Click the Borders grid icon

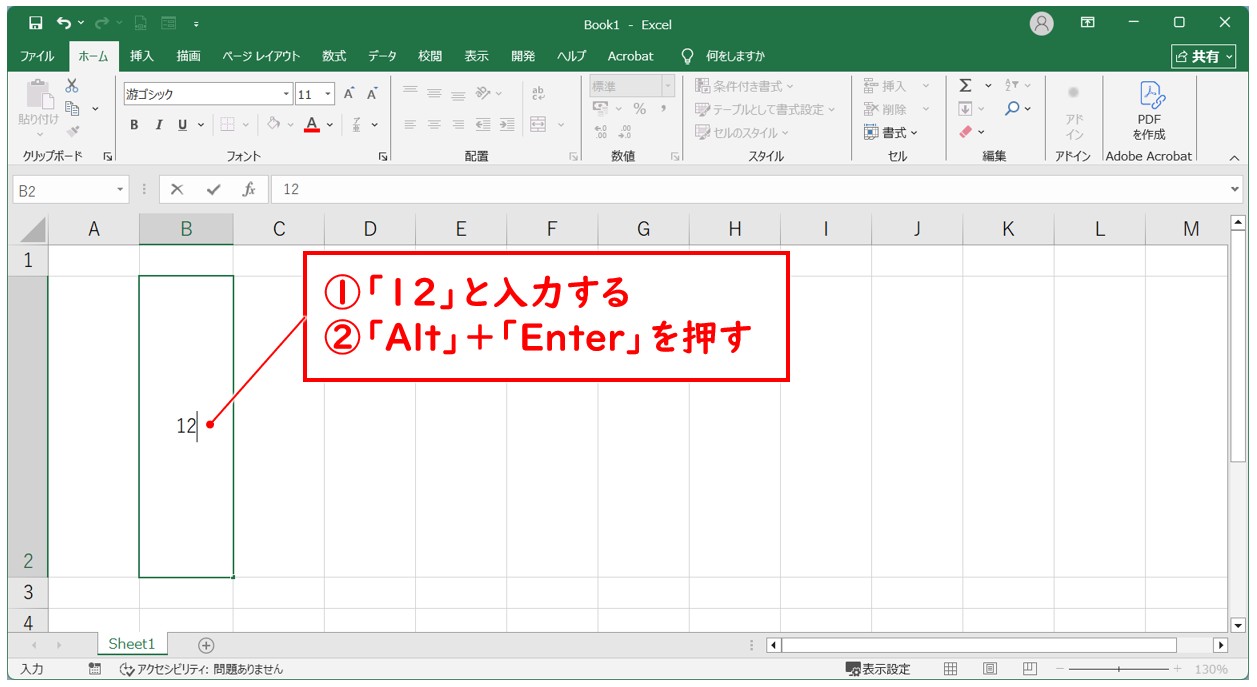(x=227, y=125)
